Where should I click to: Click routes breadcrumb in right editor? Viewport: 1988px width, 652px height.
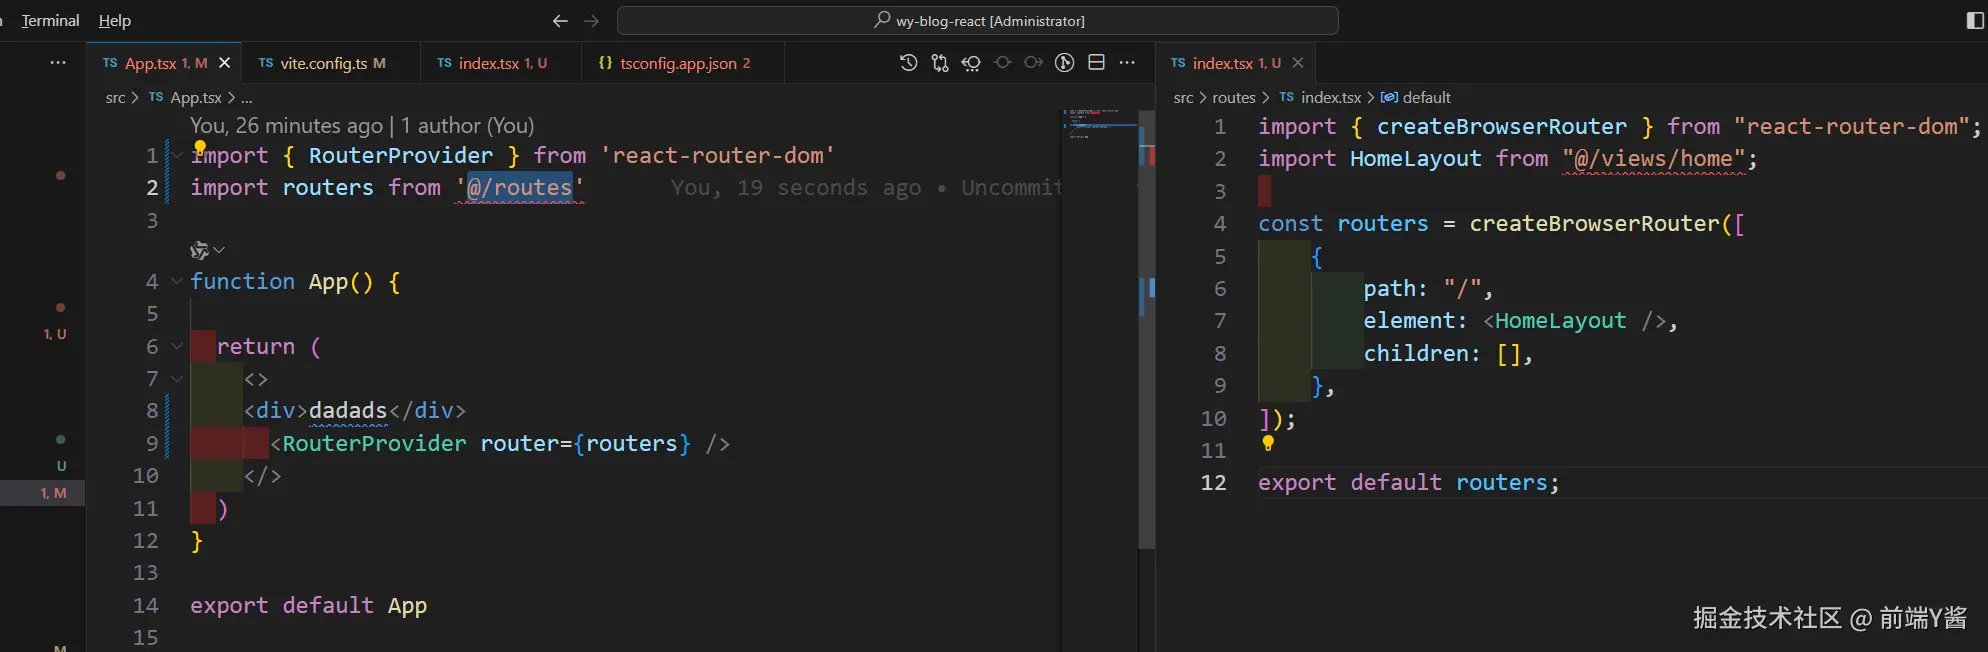pos(1234,98)
